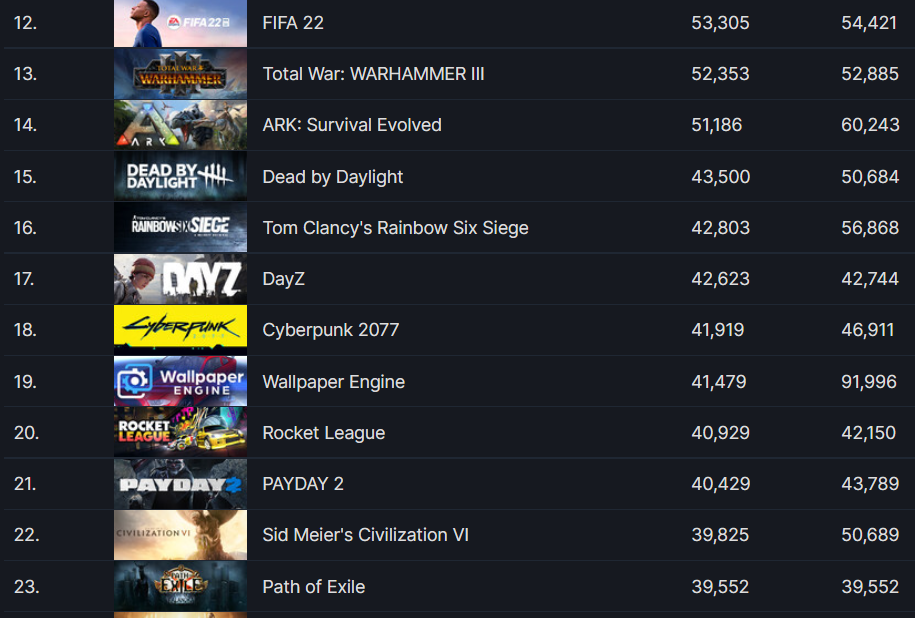Click the Wallpaper Engine title link
This screenshot has width=915, height=618.
pyautogui.click(x=333, y=382)
